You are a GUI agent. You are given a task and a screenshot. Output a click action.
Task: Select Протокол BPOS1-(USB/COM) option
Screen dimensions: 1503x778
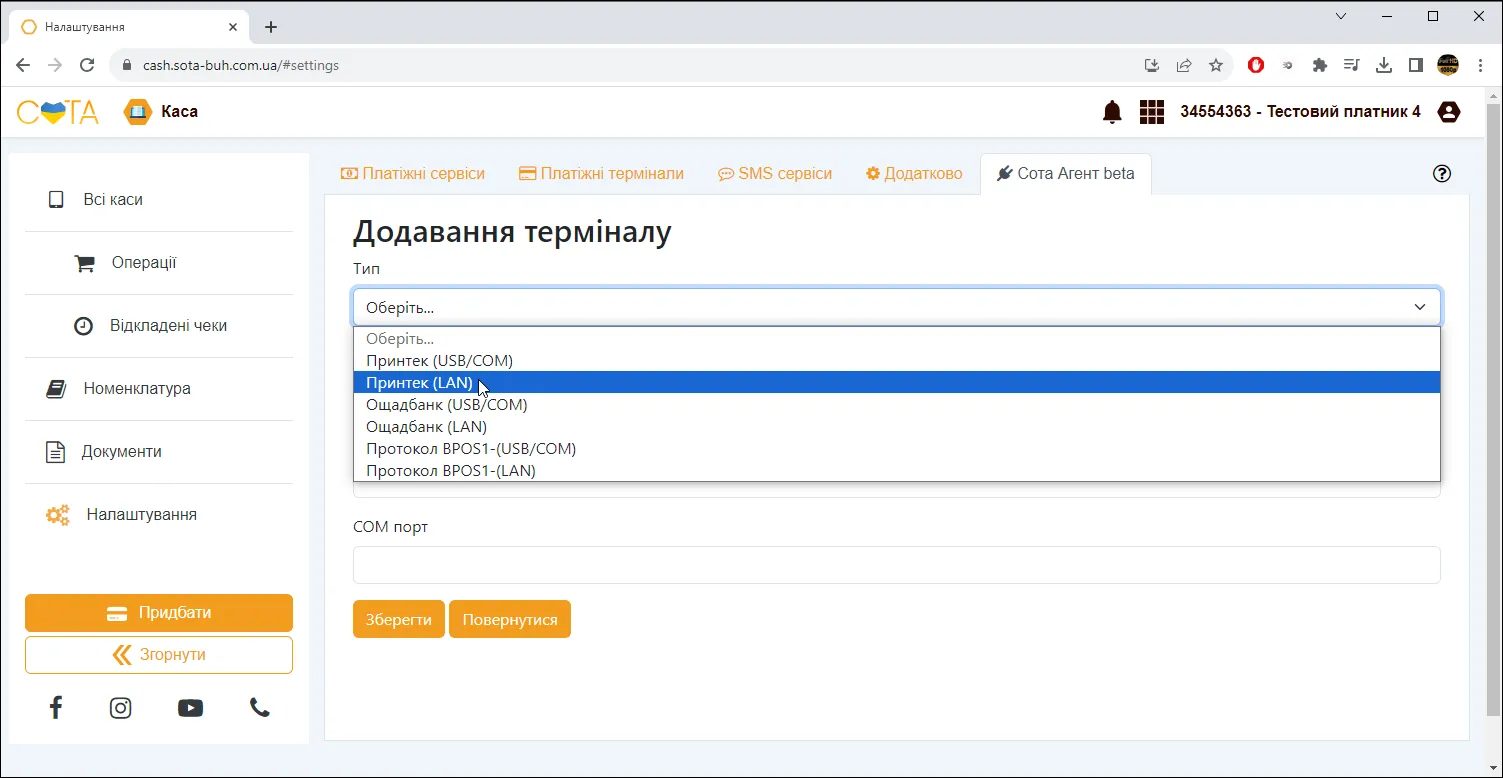(x=897, y=448)
